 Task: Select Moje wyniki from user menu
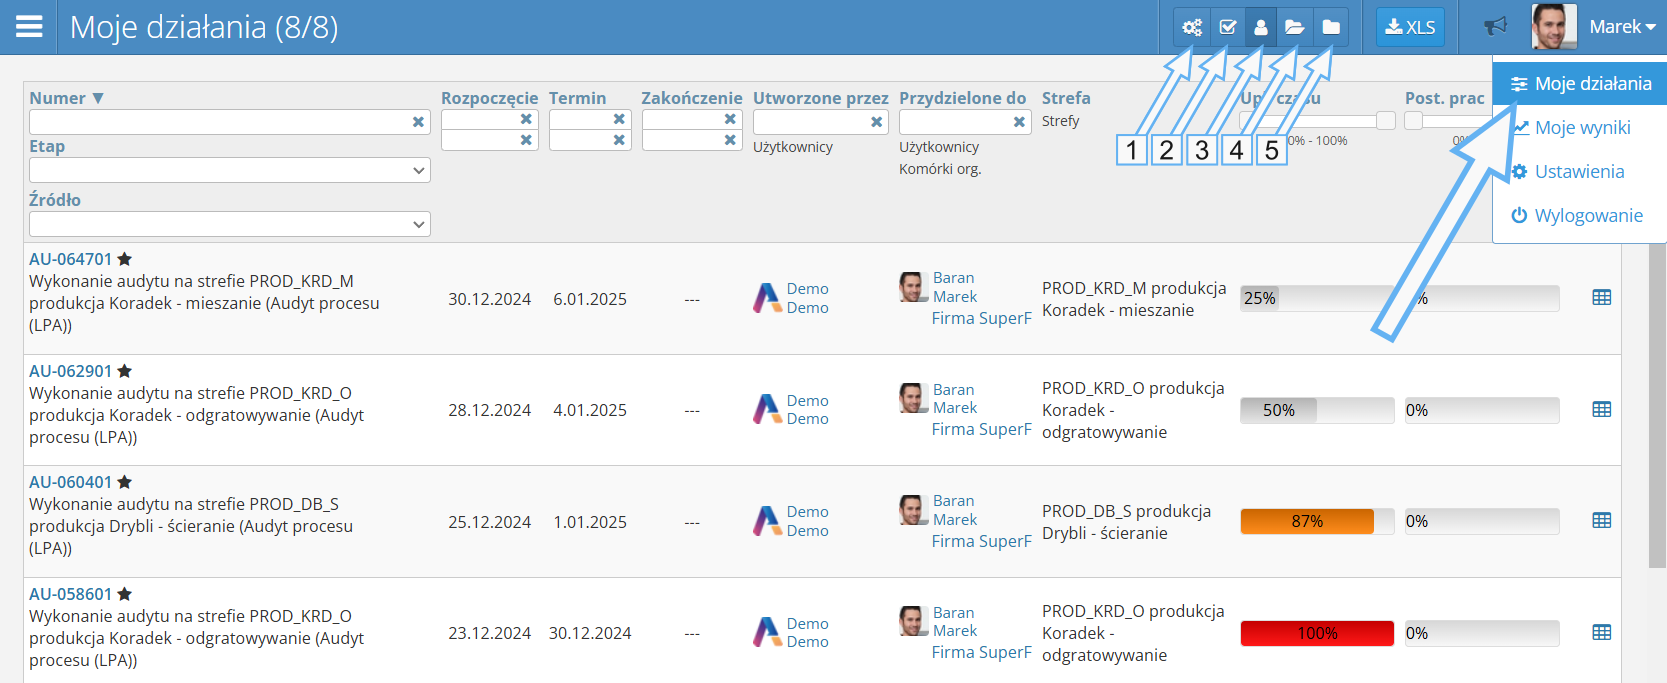pos(1582,128)
